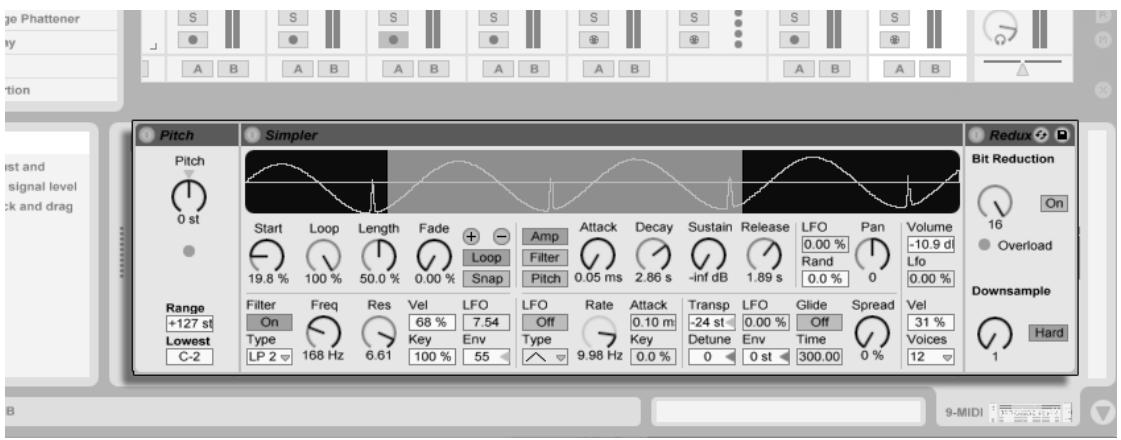Click the master headphone cue volume knob

tap(1001, 28)
